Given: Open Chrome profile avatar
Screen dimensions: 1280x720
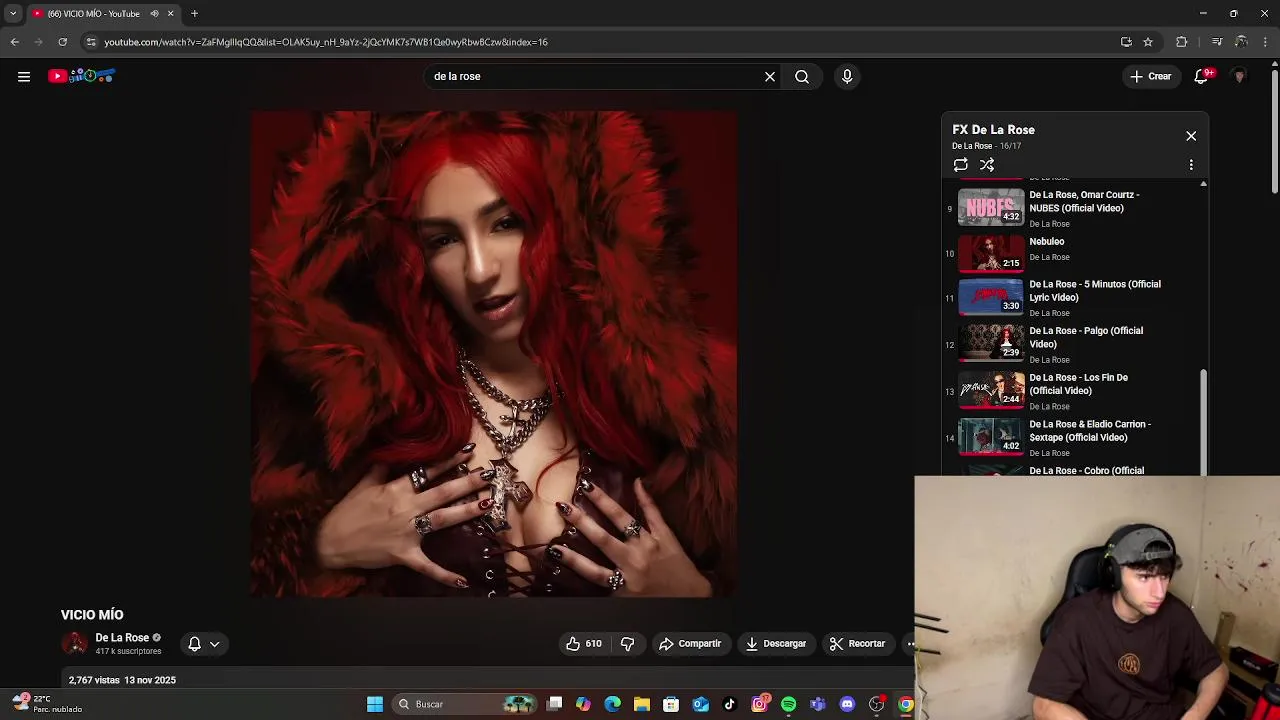Looking at the screenshot, I should [1241, 42].
